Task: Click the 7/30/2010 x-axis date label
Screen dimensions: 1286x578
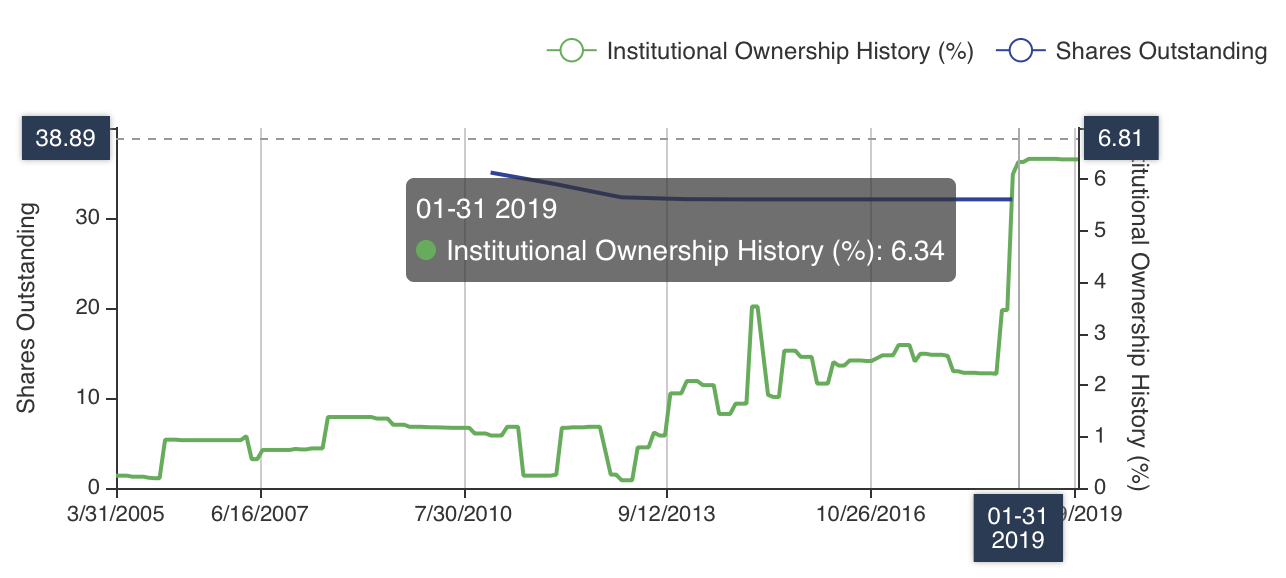Action: (465, 513)
